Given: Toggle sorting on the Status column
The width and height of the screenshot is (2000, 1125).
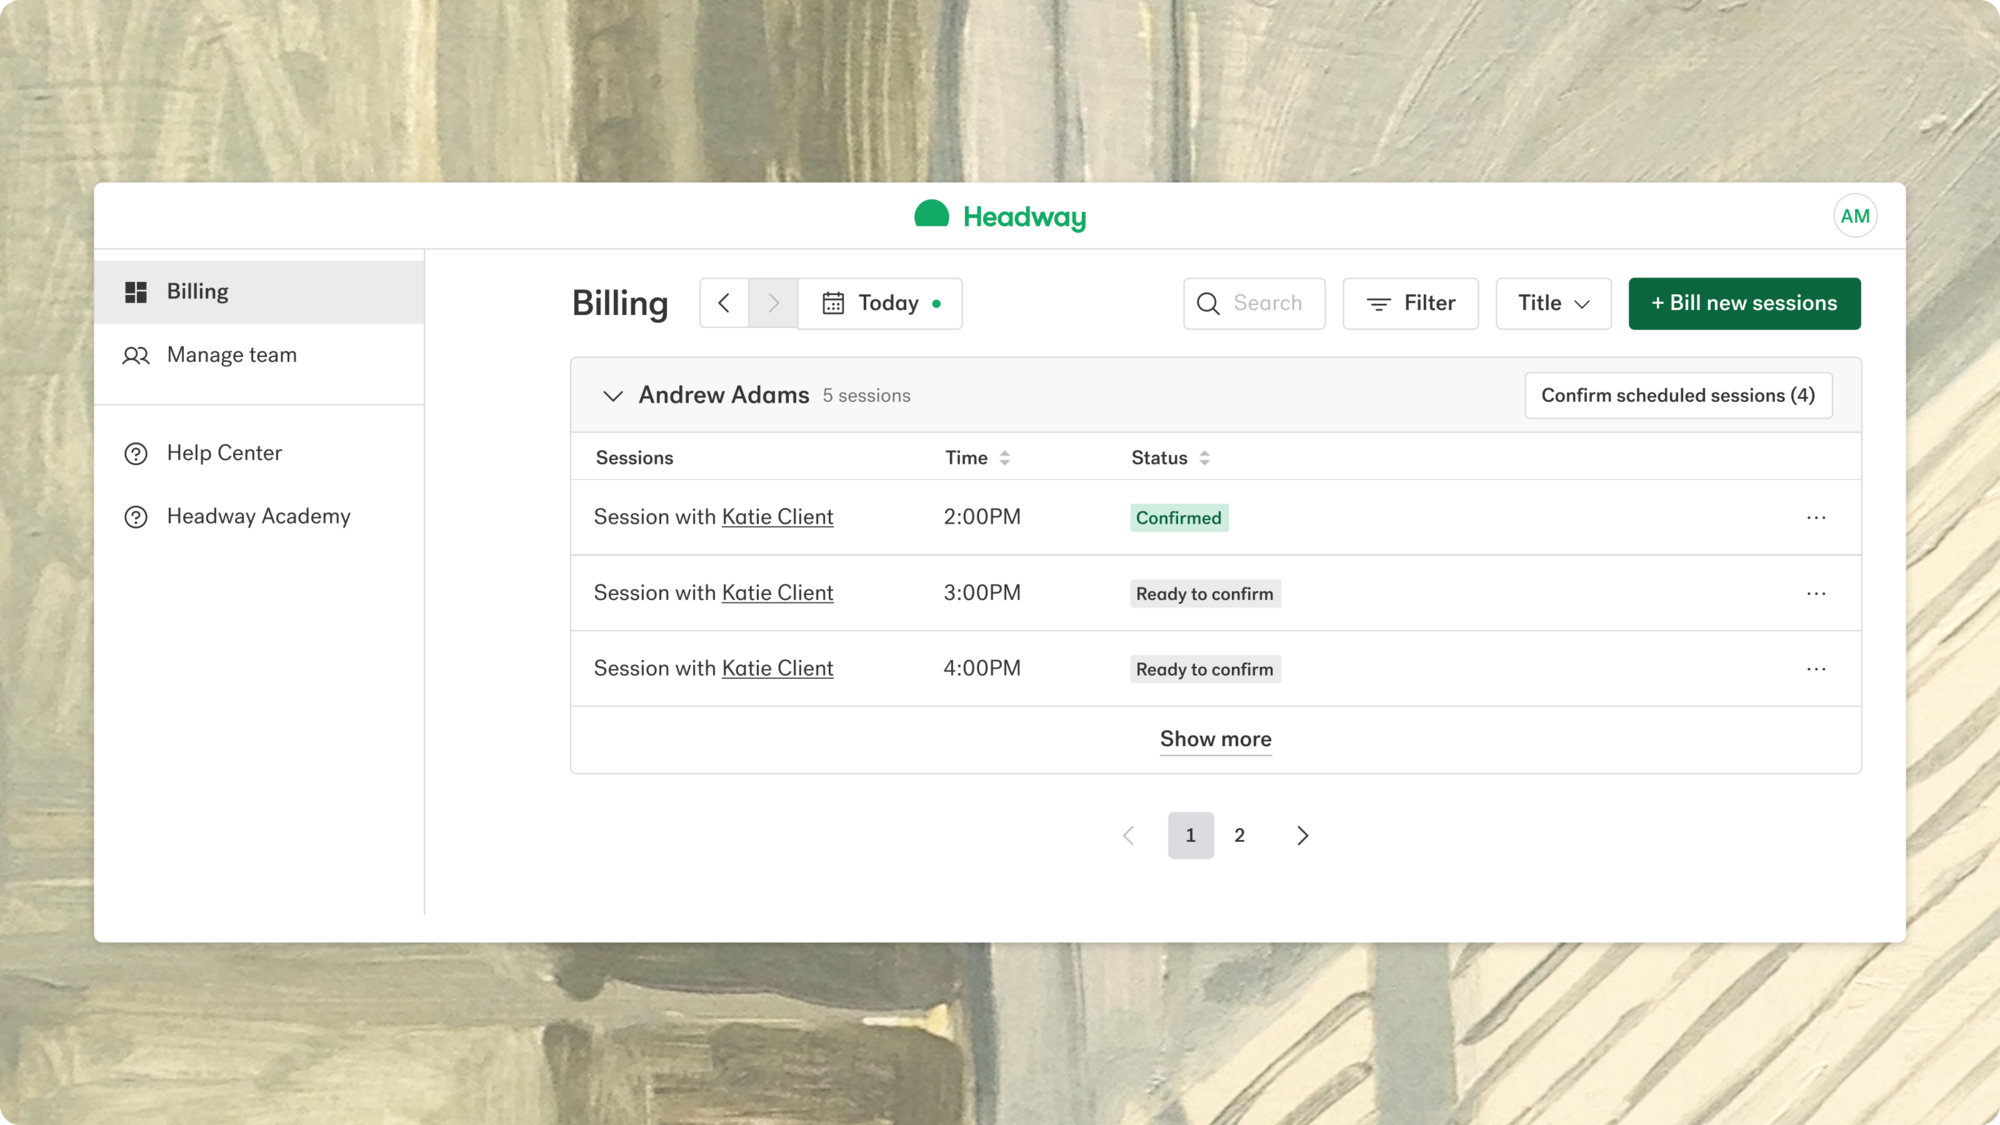Looking at the screenshot, I should (x=1205, y=457).
